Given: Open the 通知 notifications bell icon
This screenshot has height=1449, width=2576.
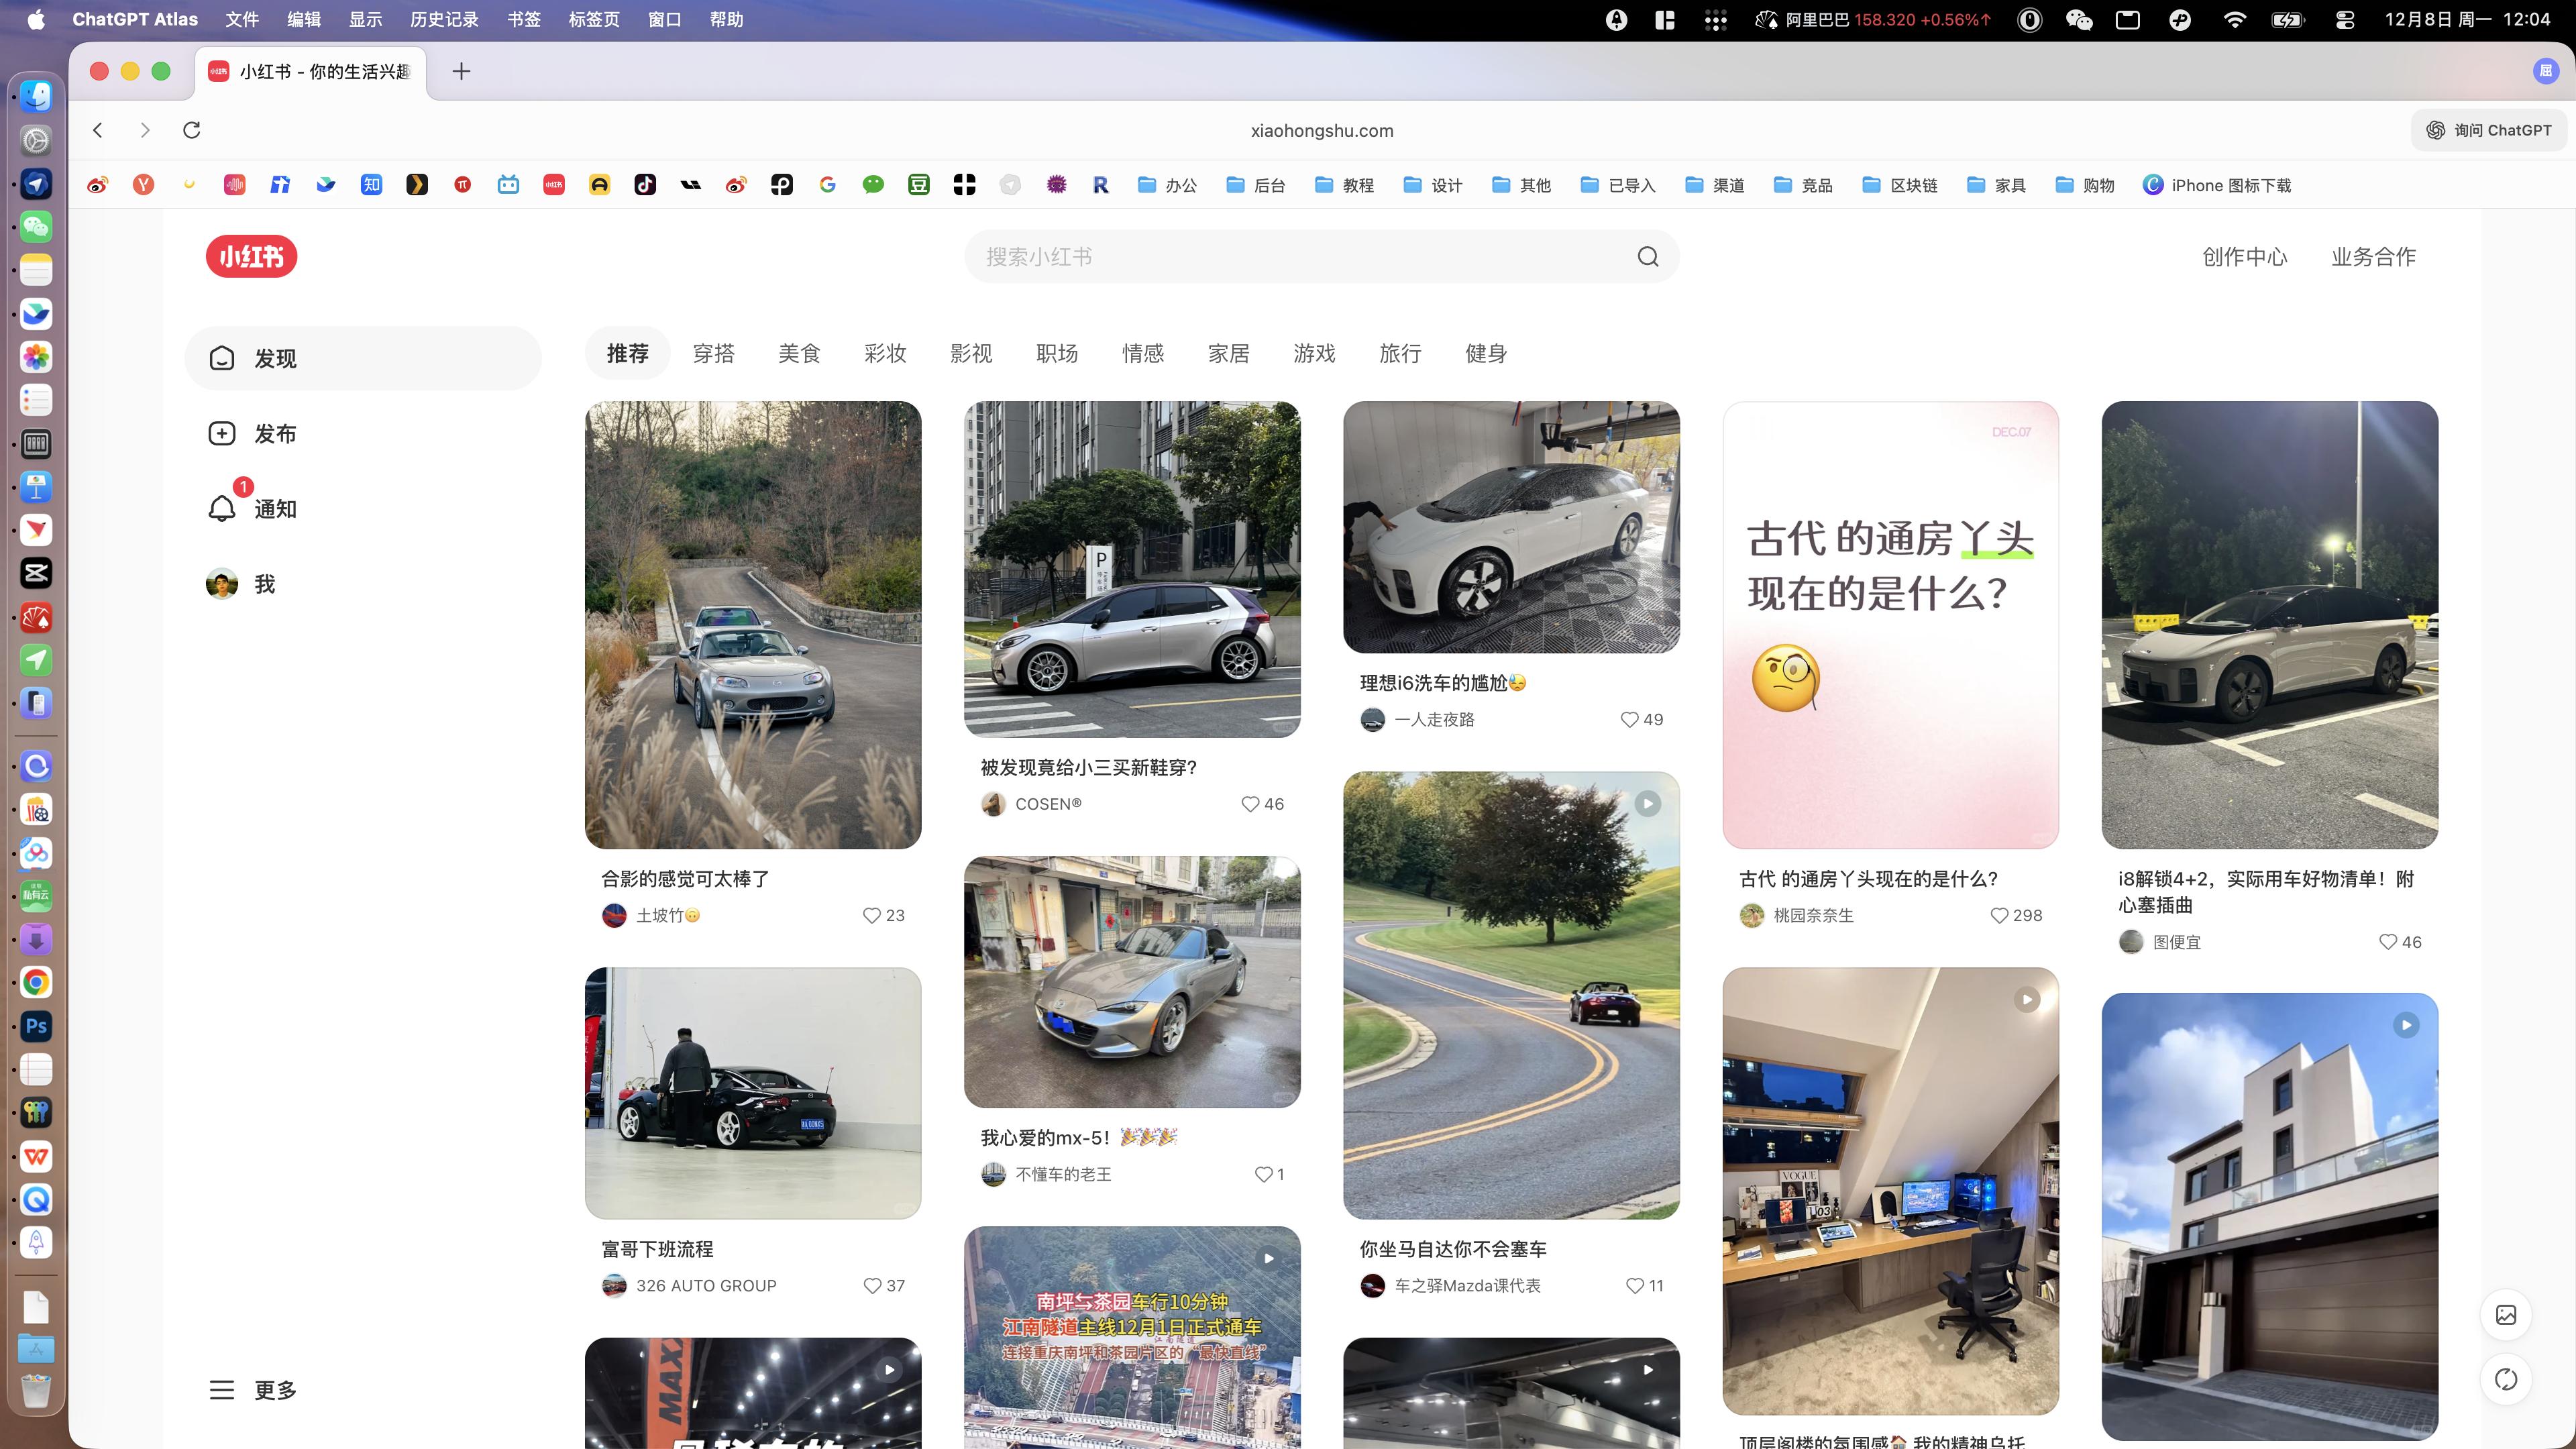Looking at the screenshot, I should click(x=221, y=508).
